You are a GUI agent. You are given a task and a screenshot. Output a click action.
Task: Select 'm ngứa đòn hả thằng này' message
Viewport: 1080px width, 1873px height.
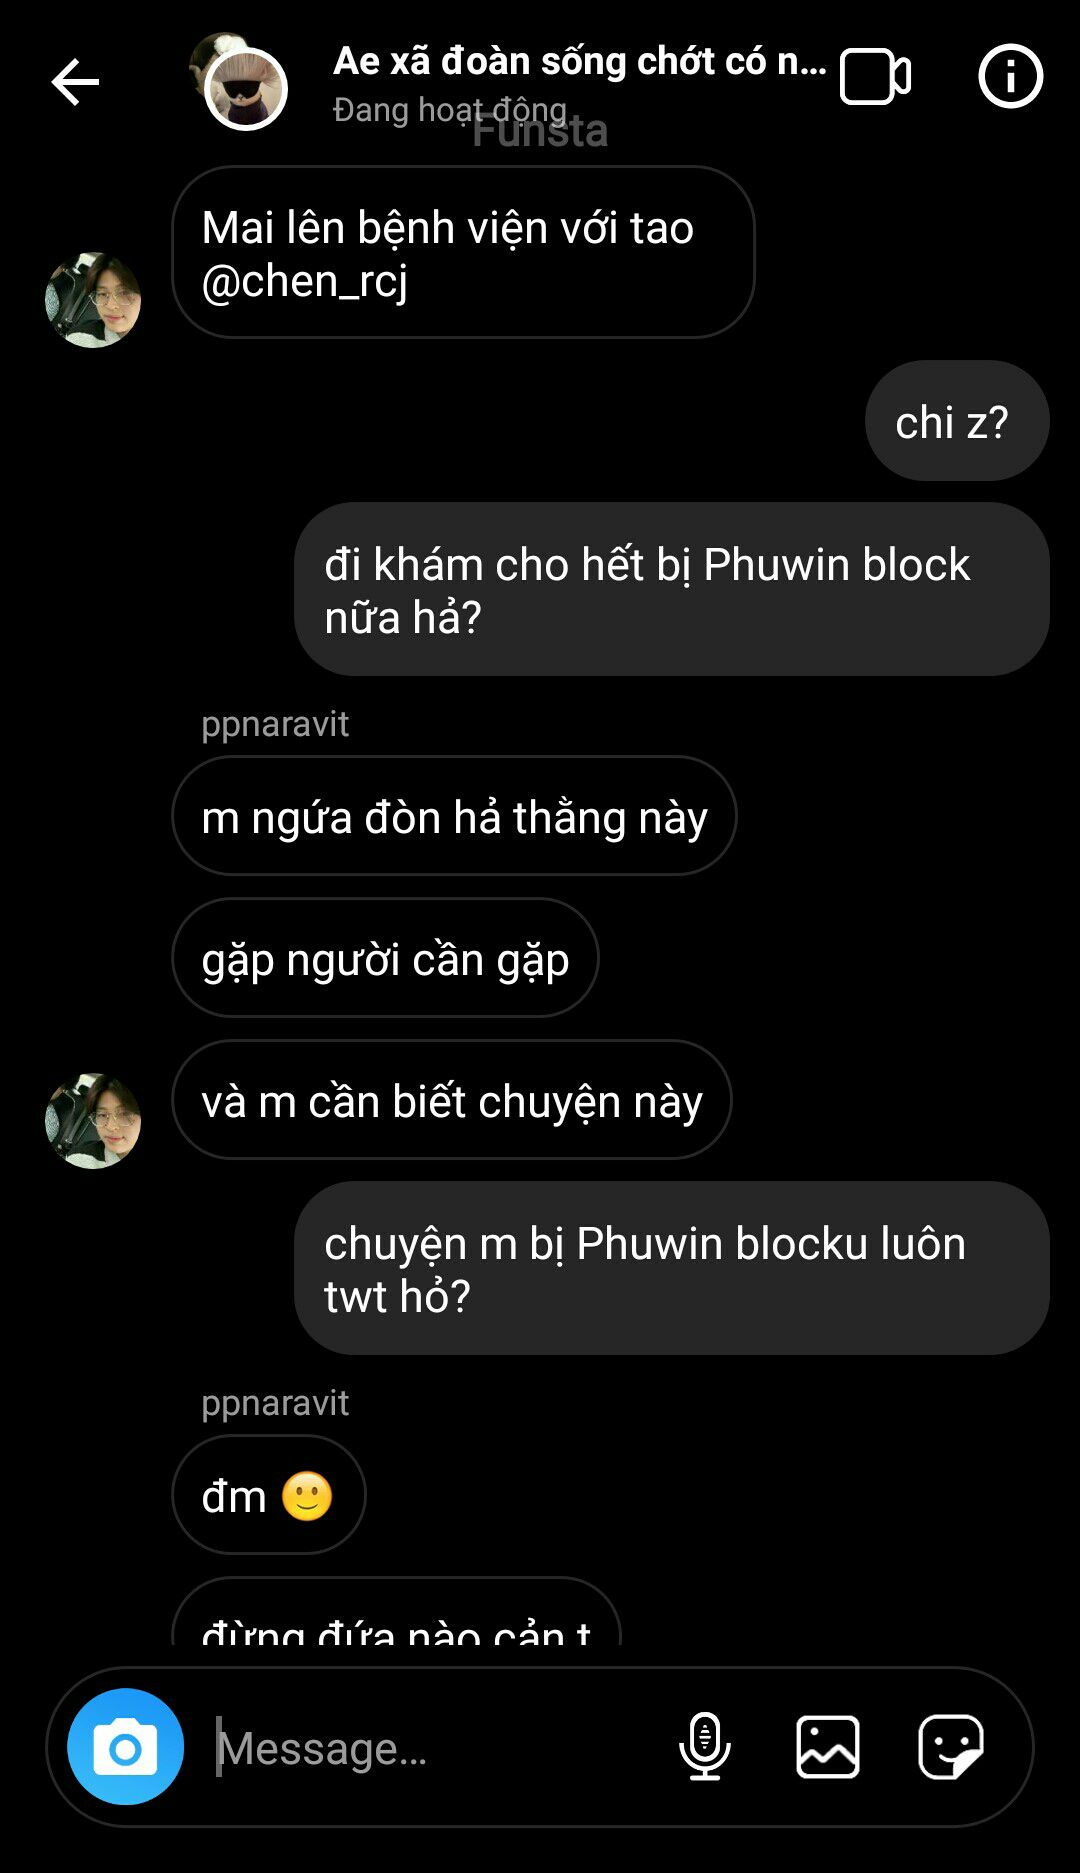(x=454, y=816)
